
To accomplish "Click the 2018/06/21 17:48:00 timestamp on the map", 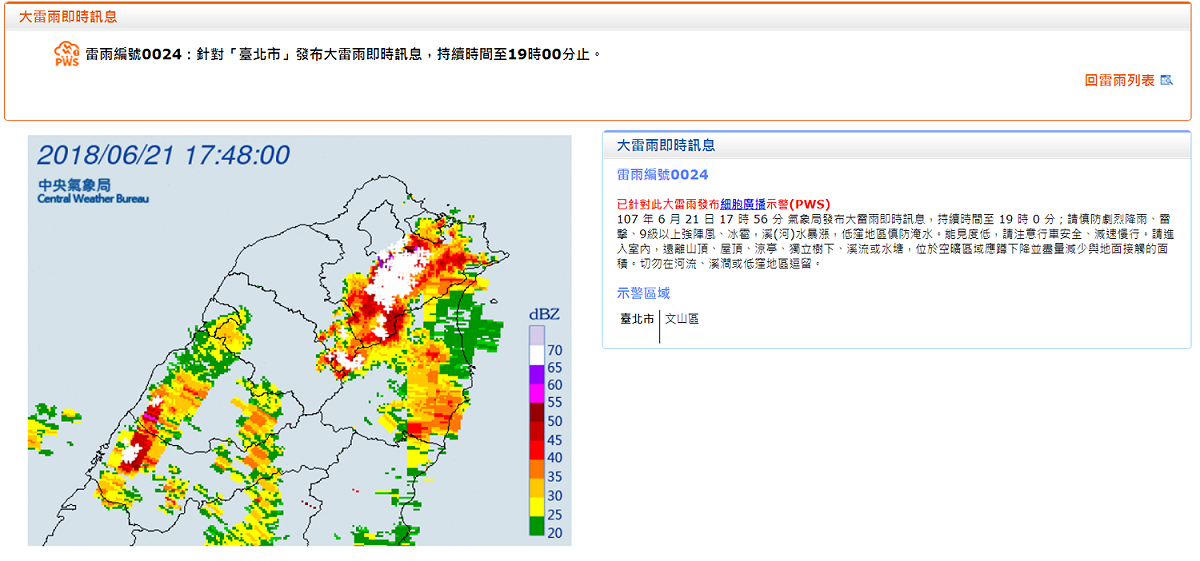I will tap(163, 155).
